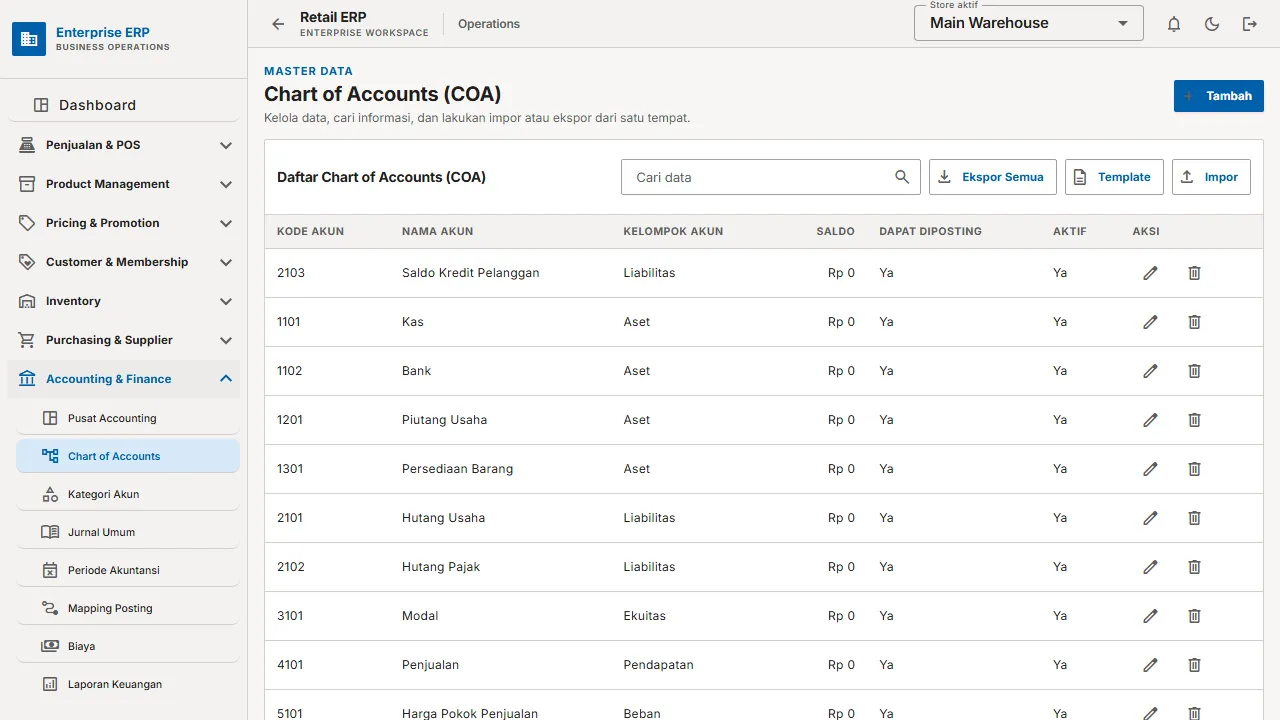Delete the Persediaan Barang account

[1194, 469]
